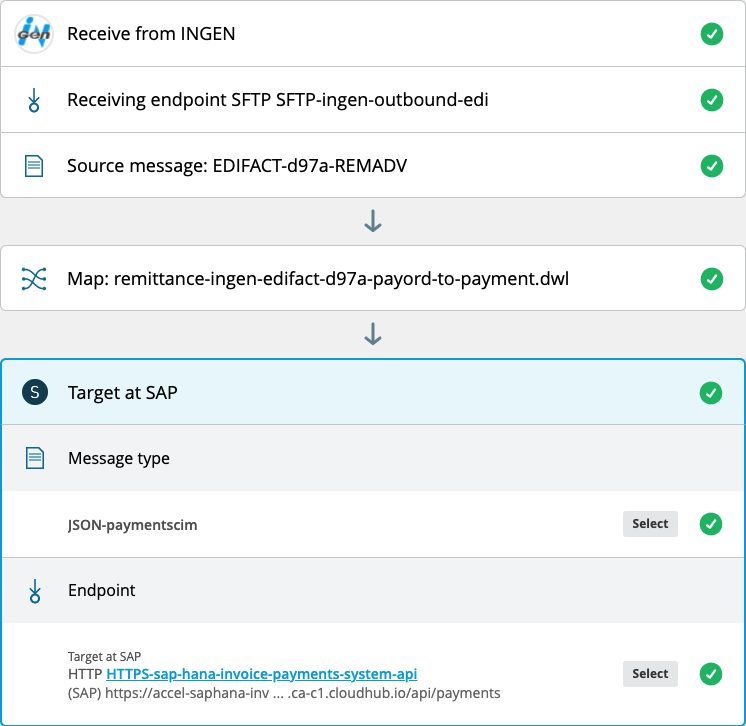This screenshot has height=726, width=746.
Task: Open Receiving endpoint SFTP-ingen-outbound-edi row
Action: click(373, 100)
